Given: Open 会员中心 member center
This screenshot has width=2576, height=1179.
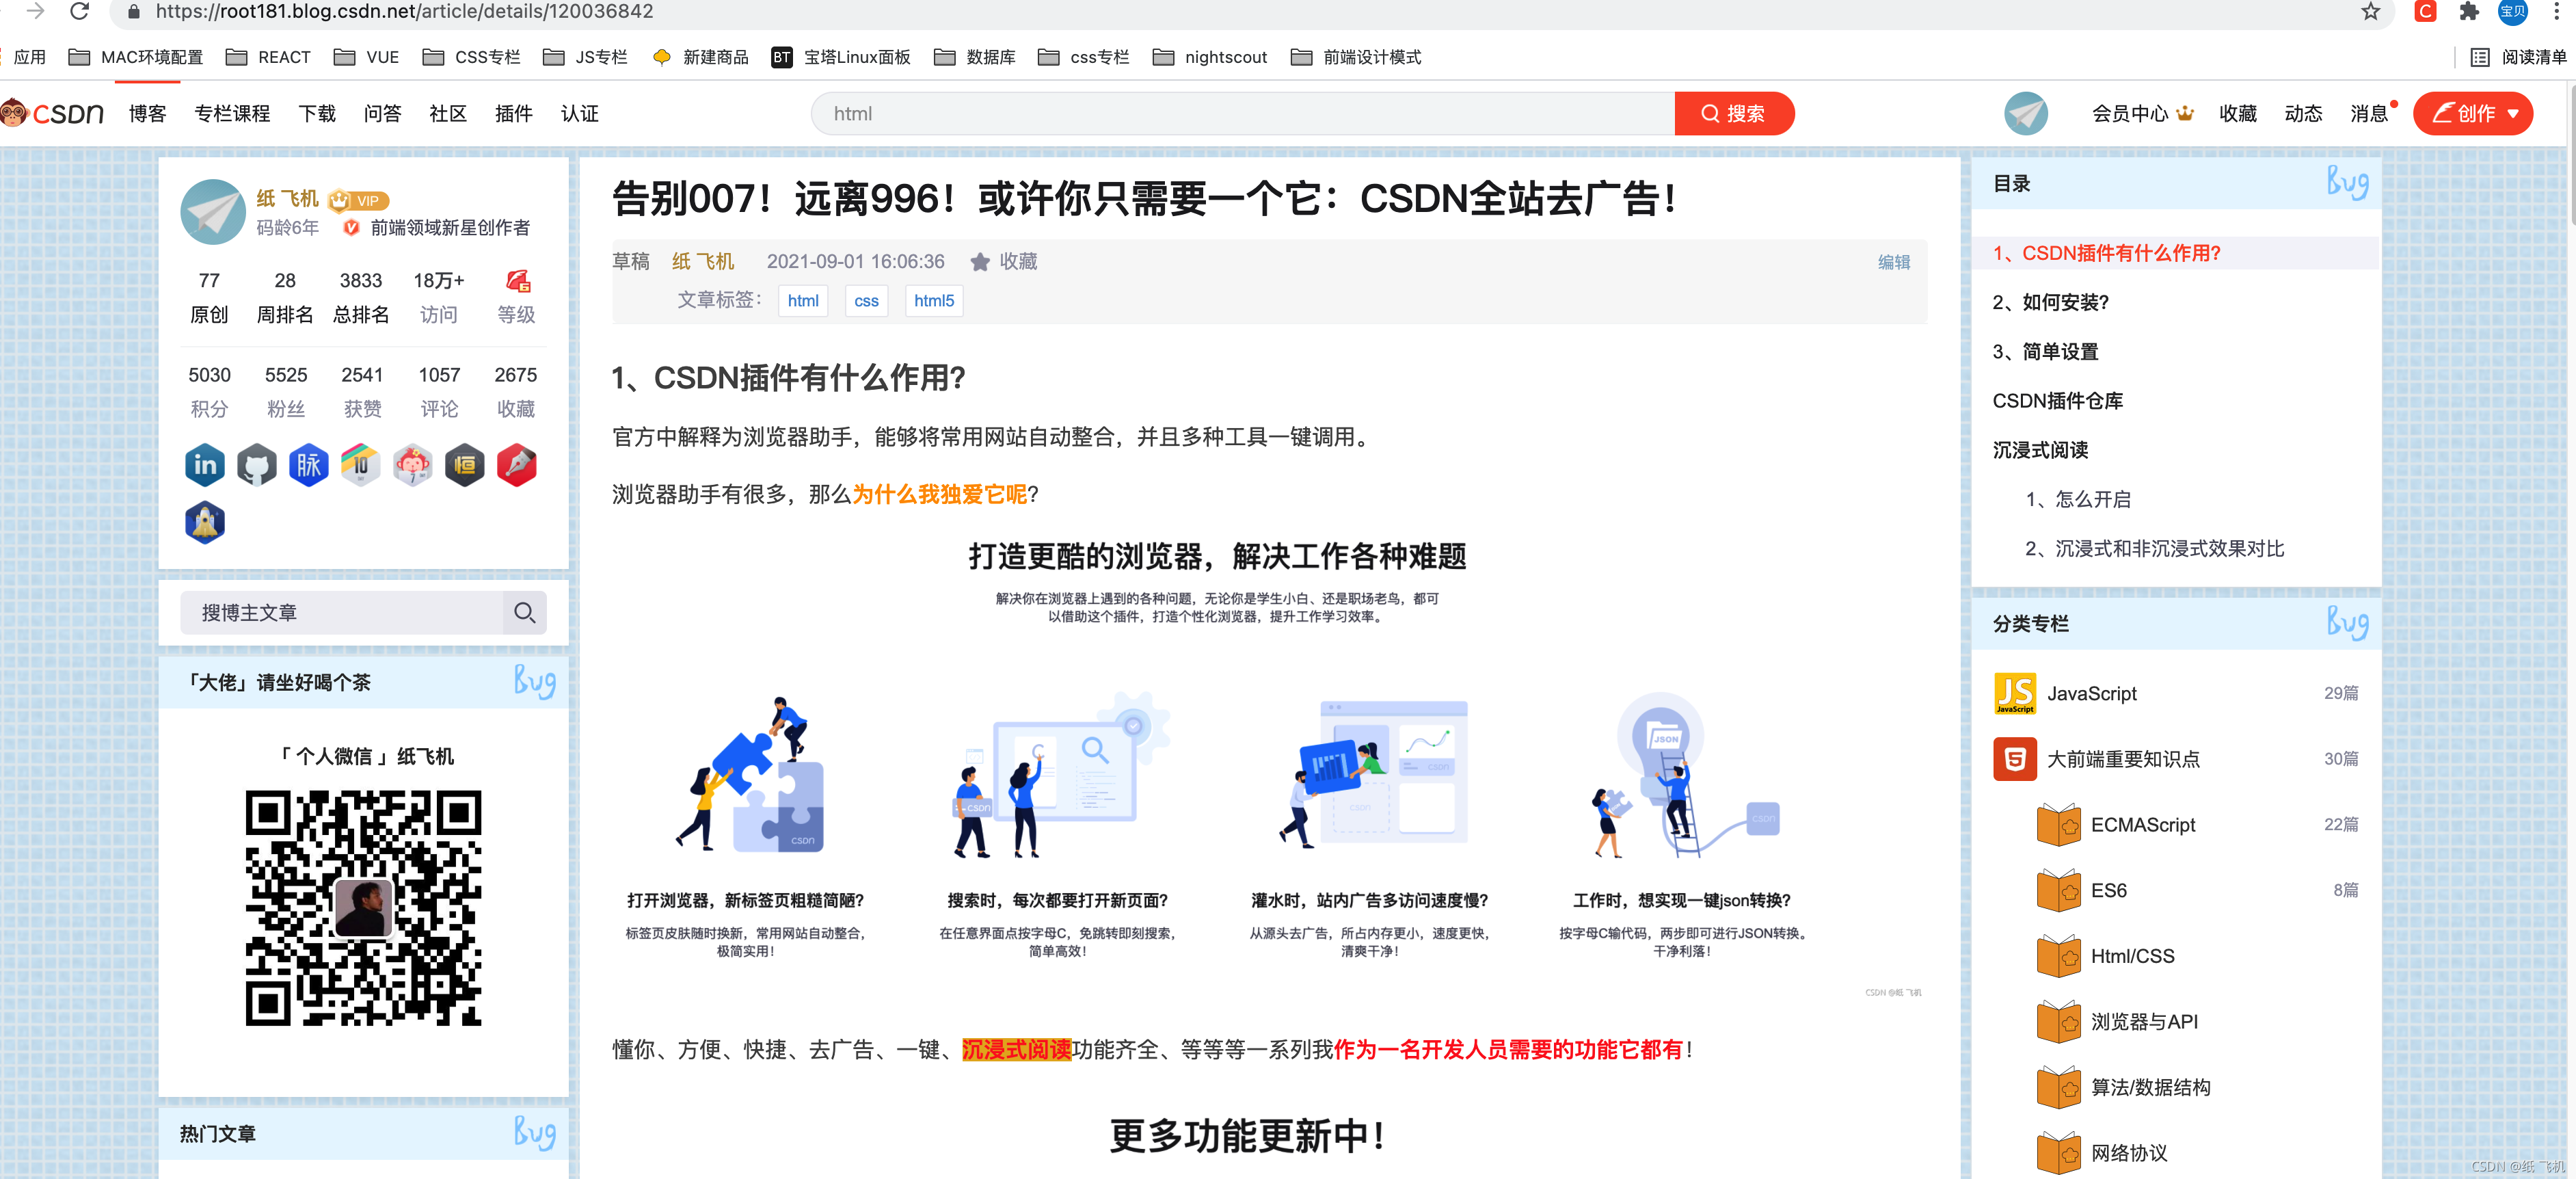Looking at the screenshot, I should click(2143, 114).
